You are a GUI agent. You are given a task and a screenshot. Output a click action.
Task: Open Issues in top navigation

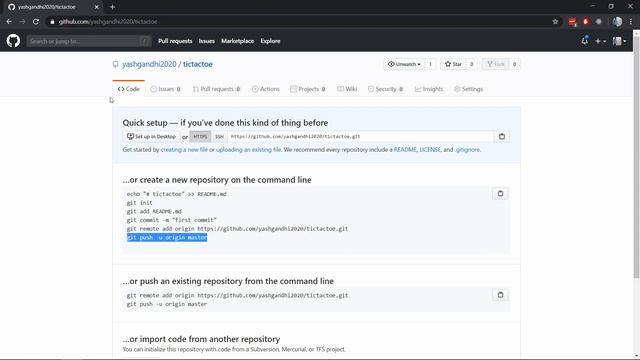tap(207, 41)
